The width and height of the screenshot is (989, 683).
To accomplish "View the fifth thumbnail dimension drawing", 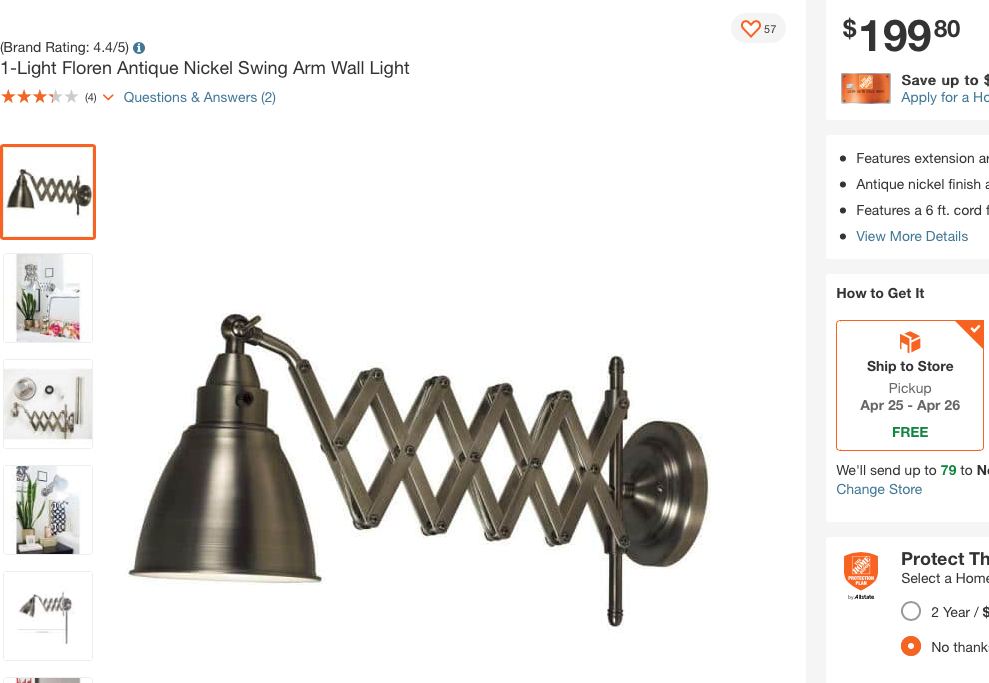I will [x=49, y=616].
